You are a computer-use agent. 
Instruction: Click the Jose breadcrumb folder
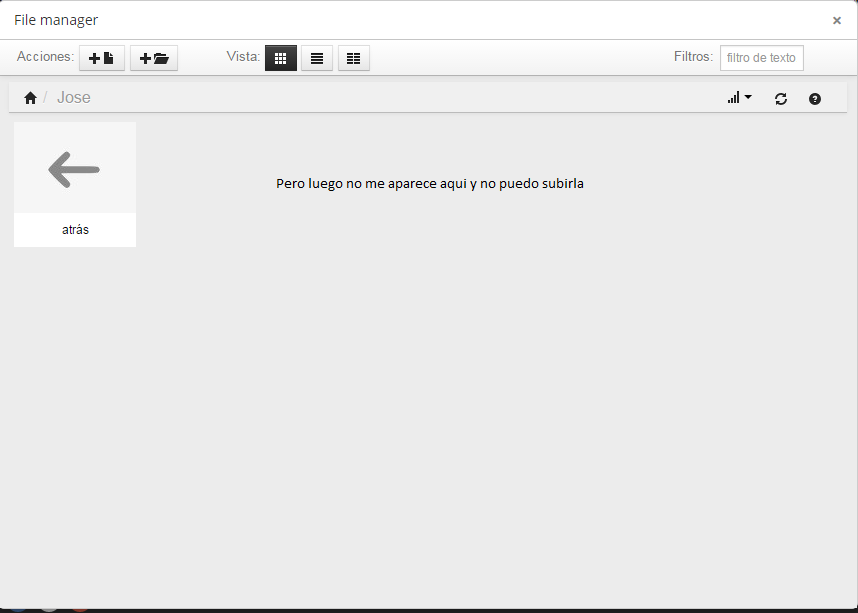(x=74, y=97)
